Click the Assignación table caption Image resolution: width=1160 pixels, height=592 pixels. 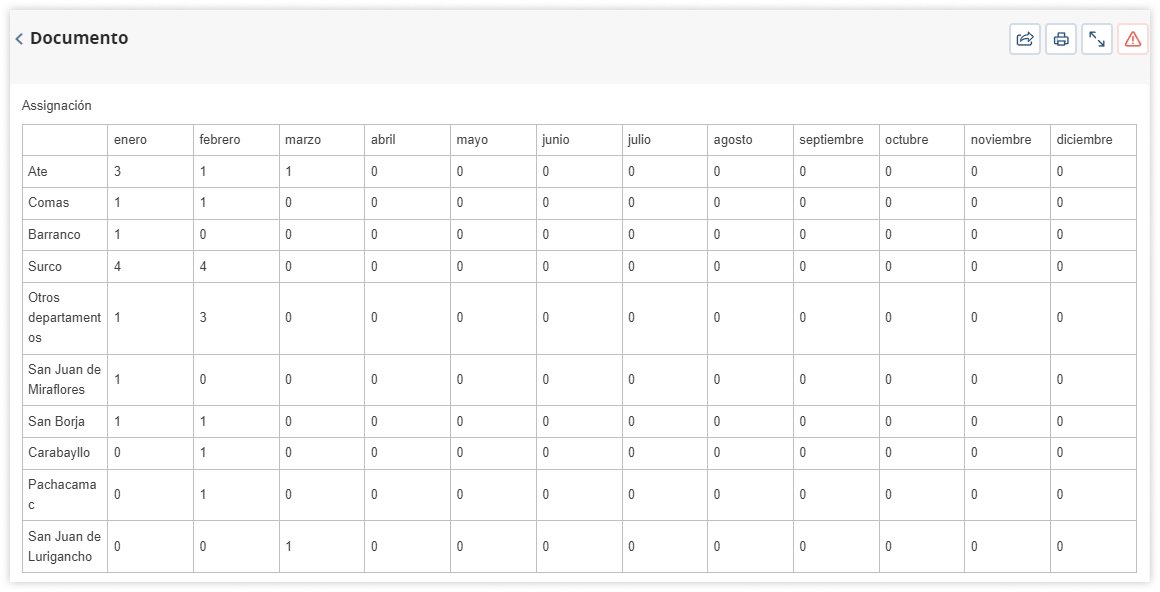(x=57, y=106)
